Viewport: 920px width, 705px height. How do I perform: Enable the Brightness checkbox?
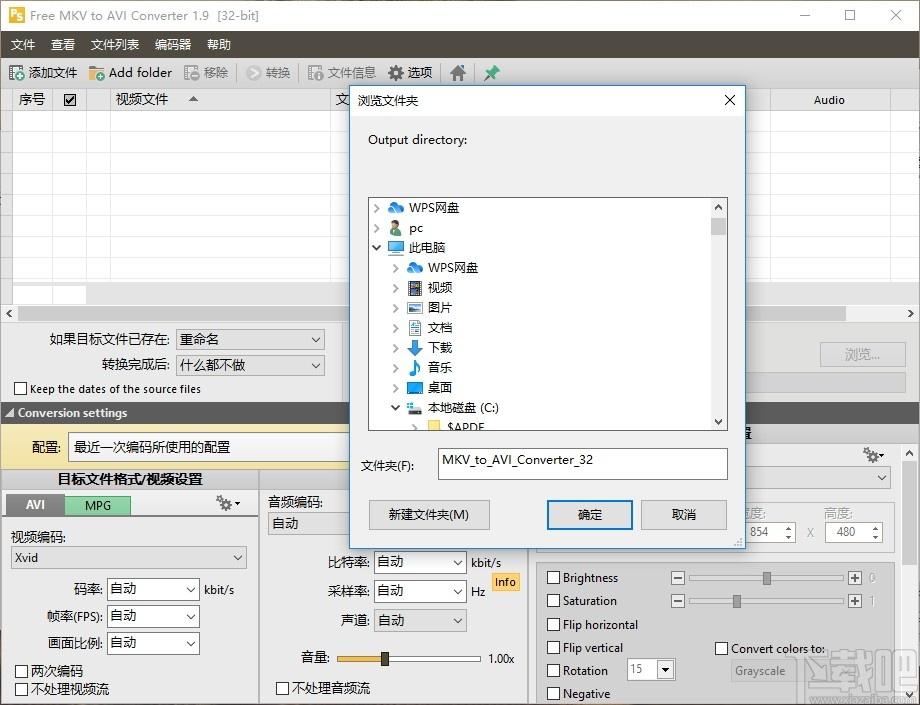point(553,578)
